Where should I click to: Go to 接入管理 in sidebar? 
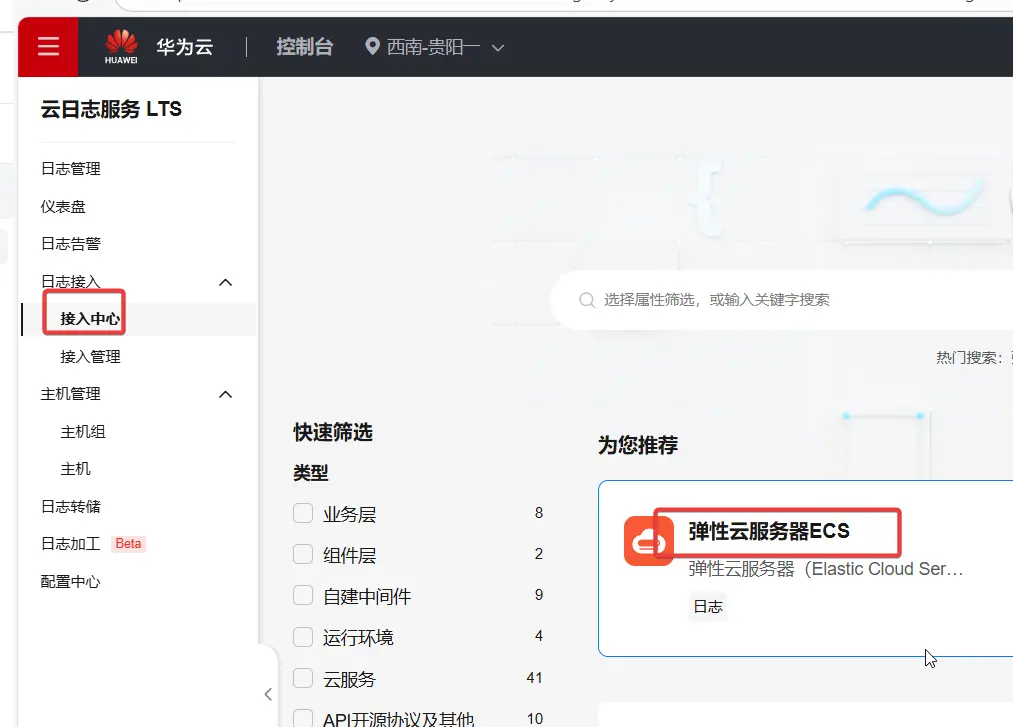(x=90, y=357)
